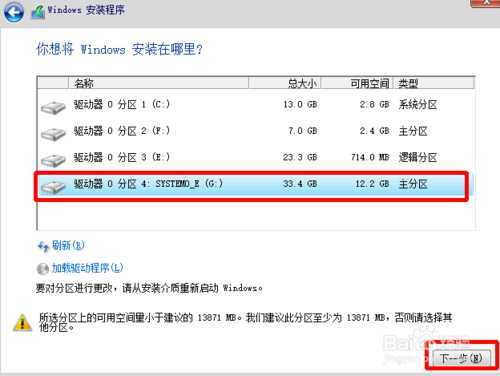
Task: Click the 主分区 type cell of partition 2
Action: (x=413, y=131)
